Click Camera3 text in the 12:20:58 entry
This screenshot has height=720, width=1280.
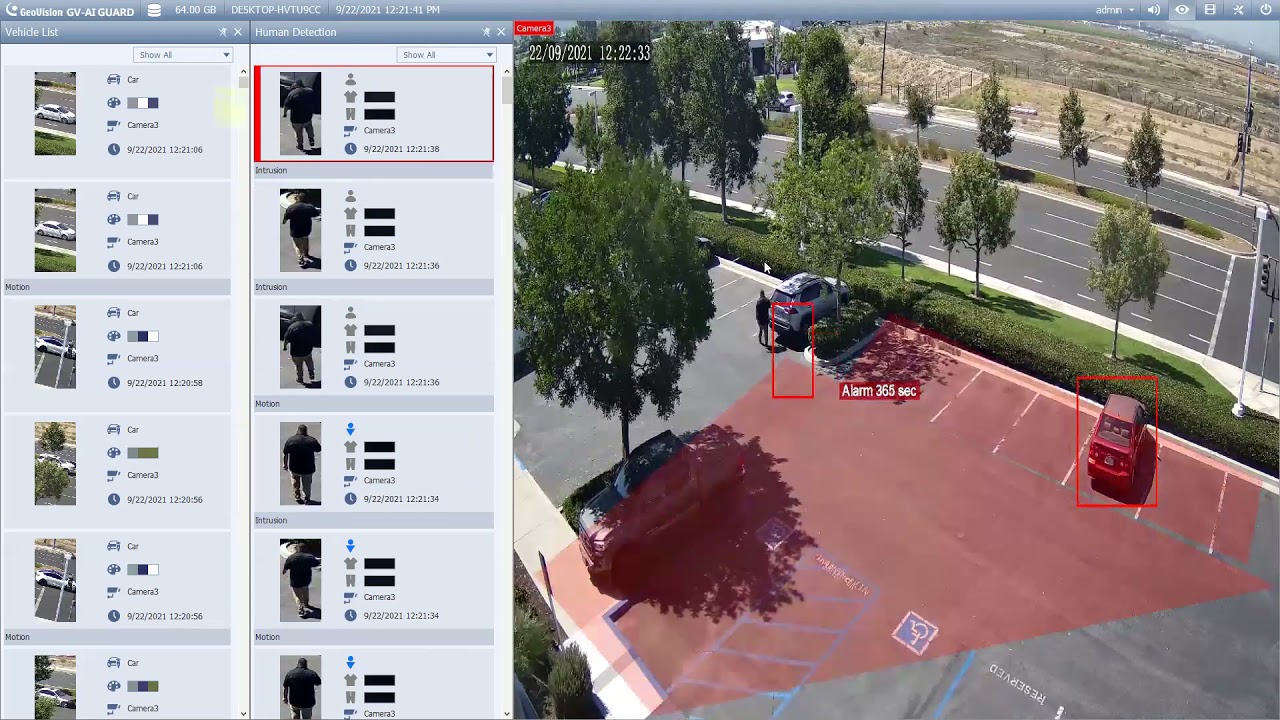(x=143, y=358)
